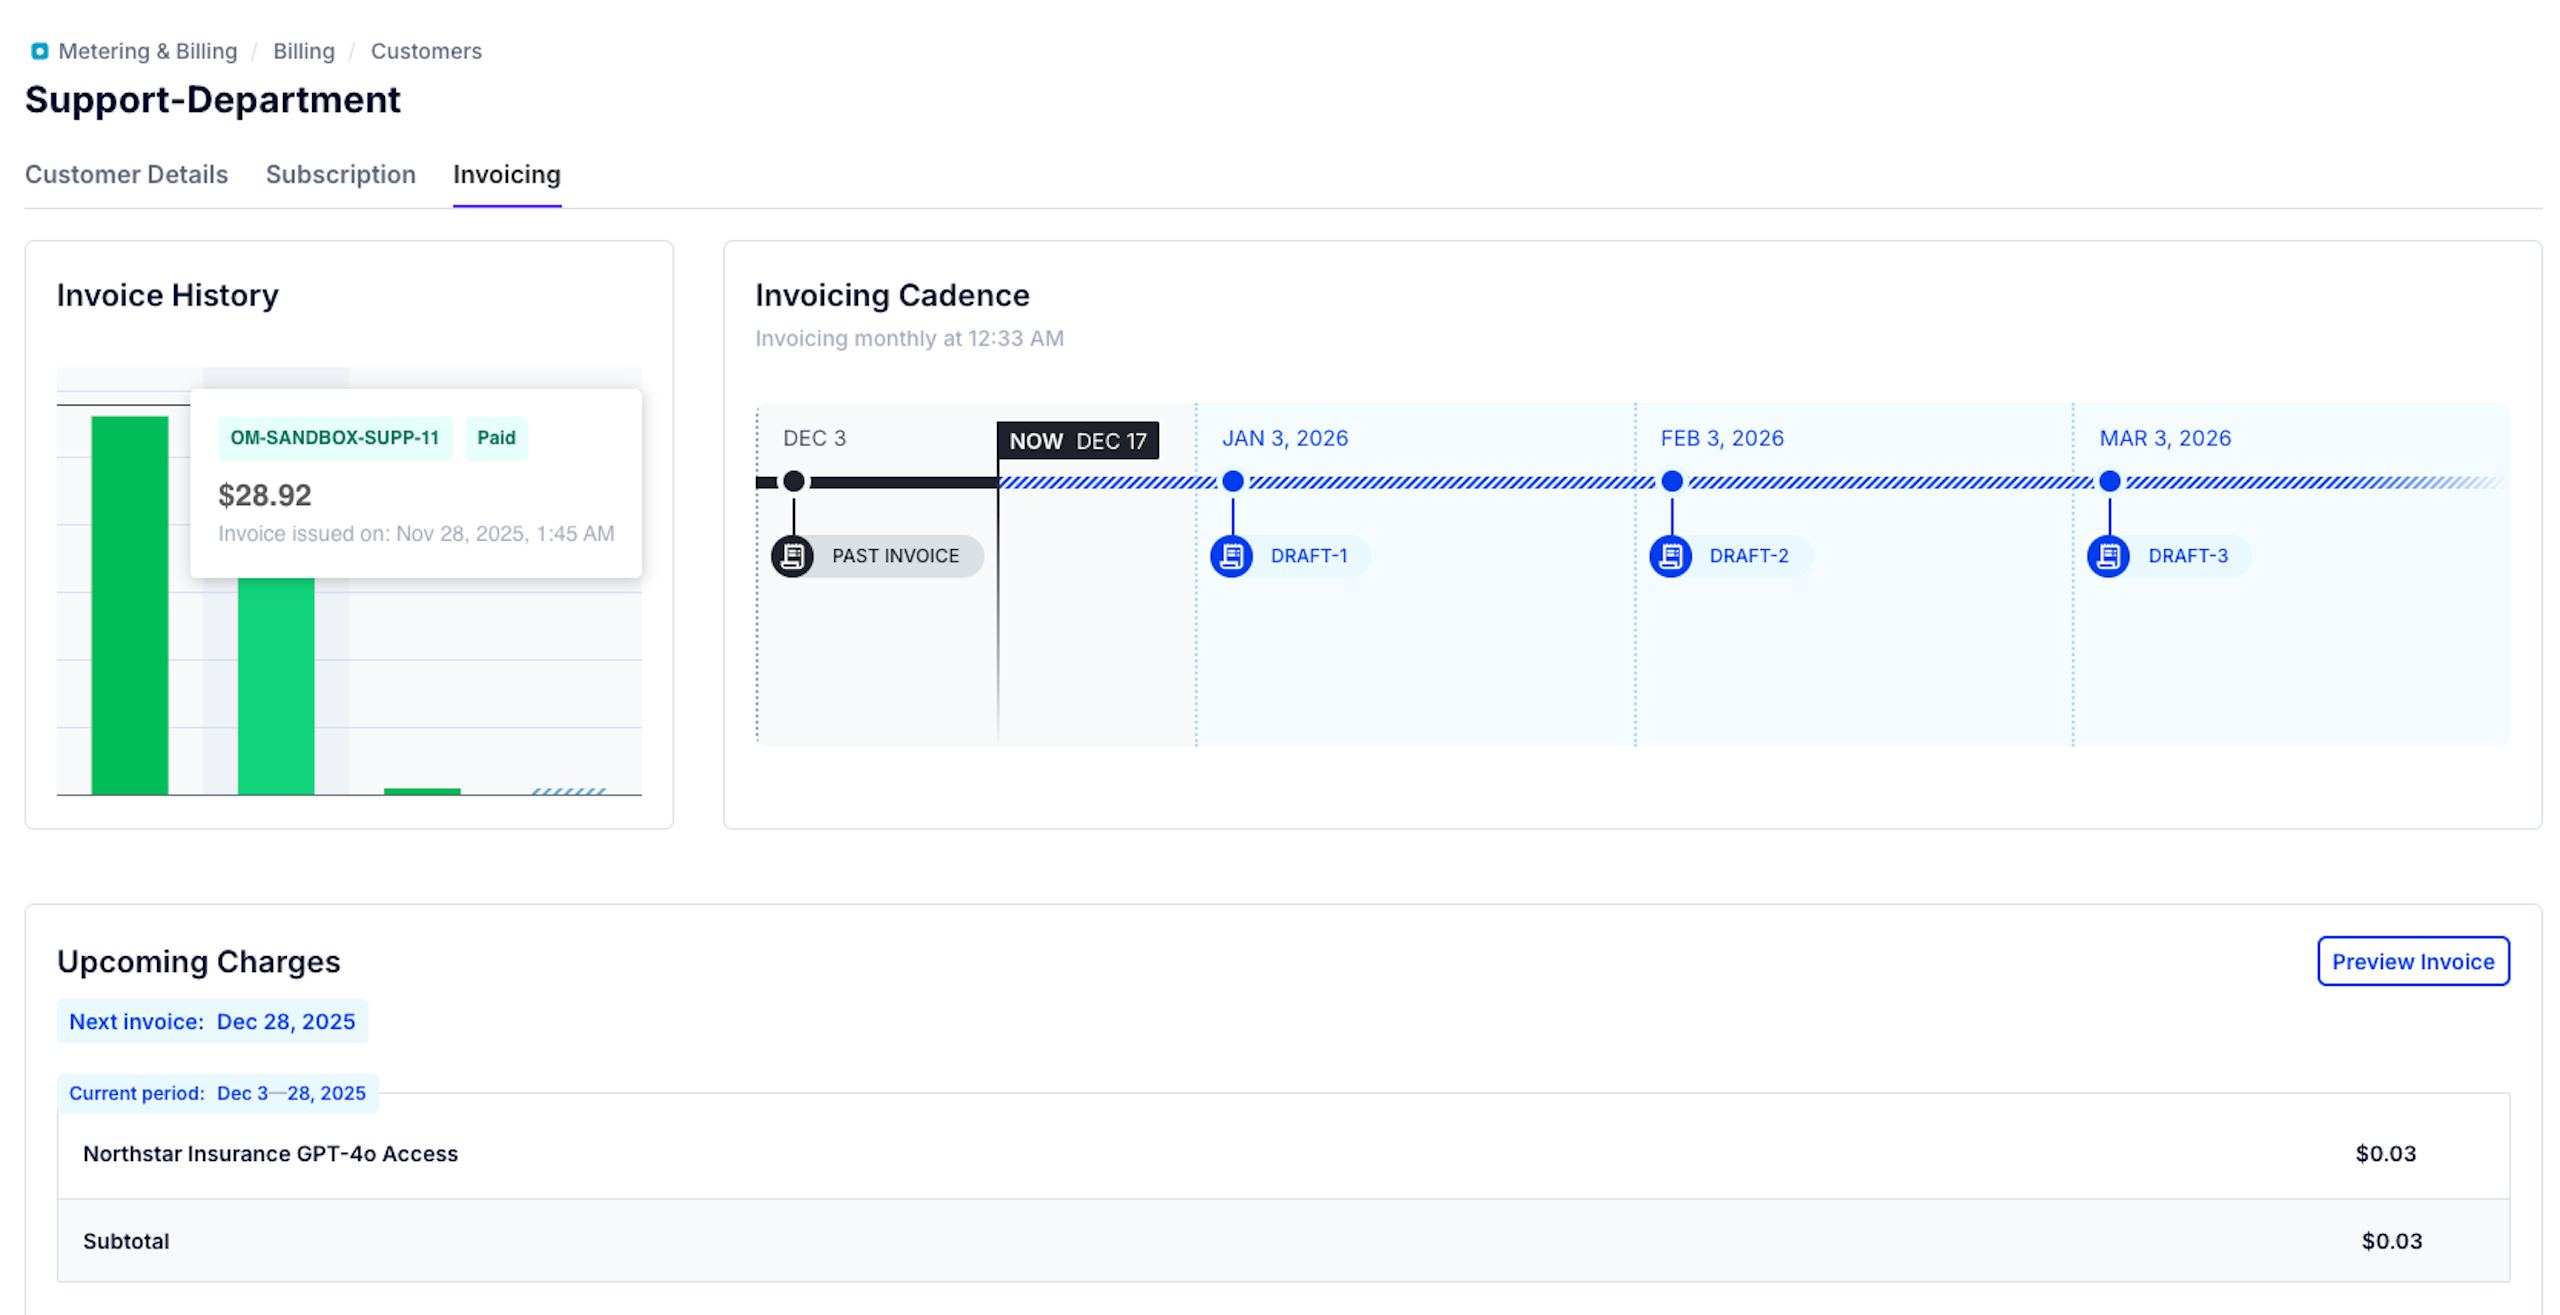Open Metering & Billing breadcrumb

click(147, 51)
